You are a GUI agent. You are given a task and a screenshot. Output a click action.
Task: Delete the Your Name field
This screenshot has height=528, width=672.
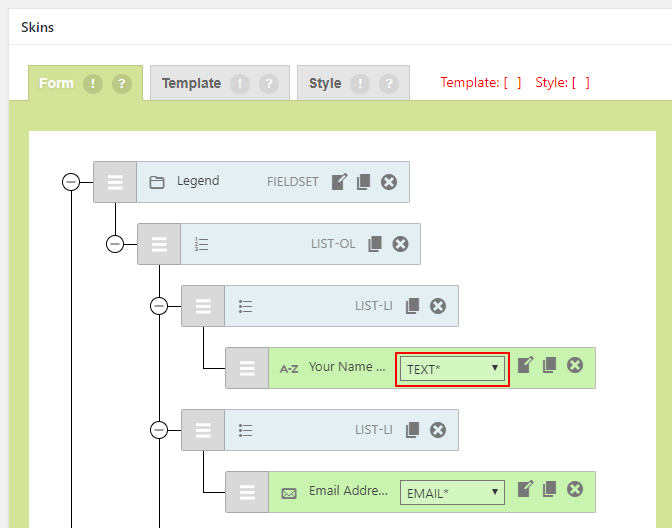click(575, 366)
